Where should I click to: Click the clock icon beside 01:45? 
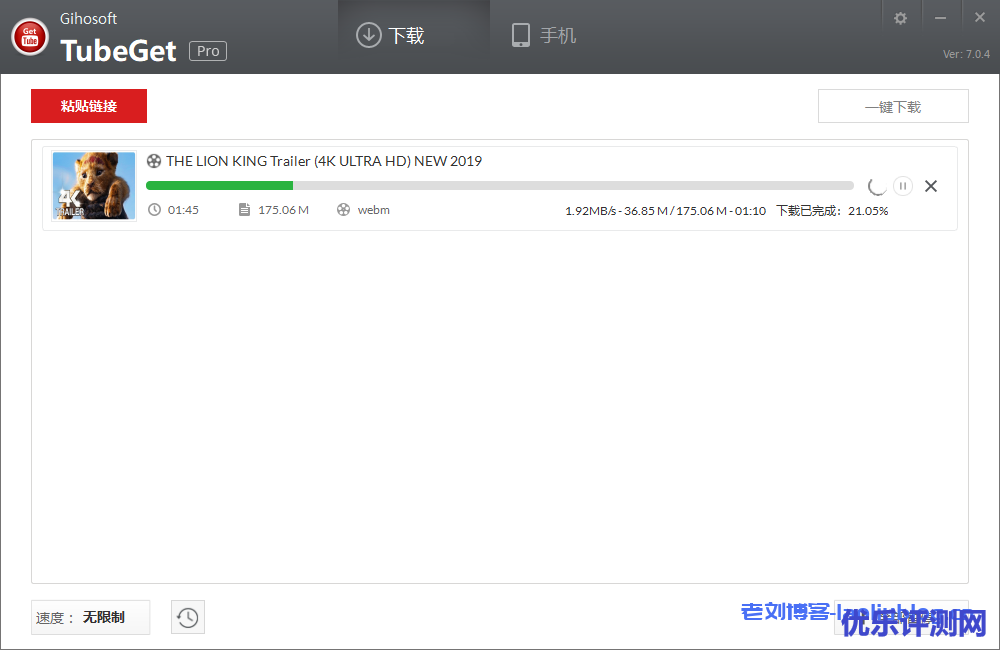154,209
